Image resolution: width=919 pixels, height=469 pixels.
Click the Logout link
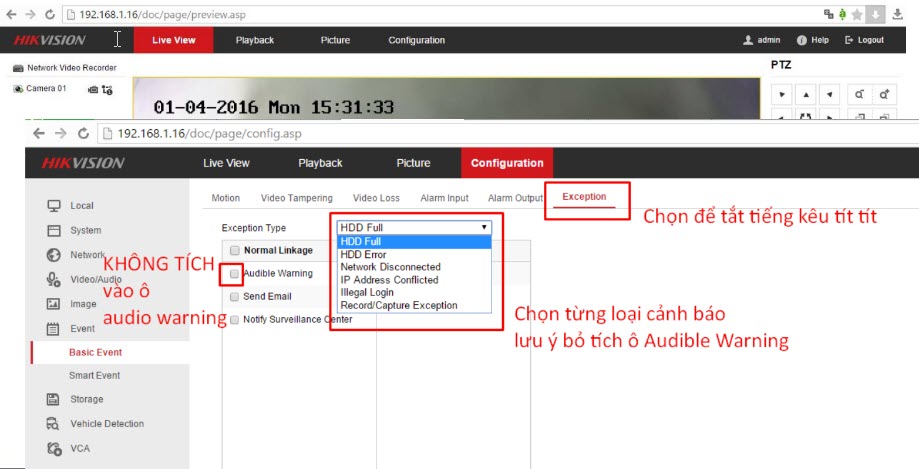pos(864,40)
